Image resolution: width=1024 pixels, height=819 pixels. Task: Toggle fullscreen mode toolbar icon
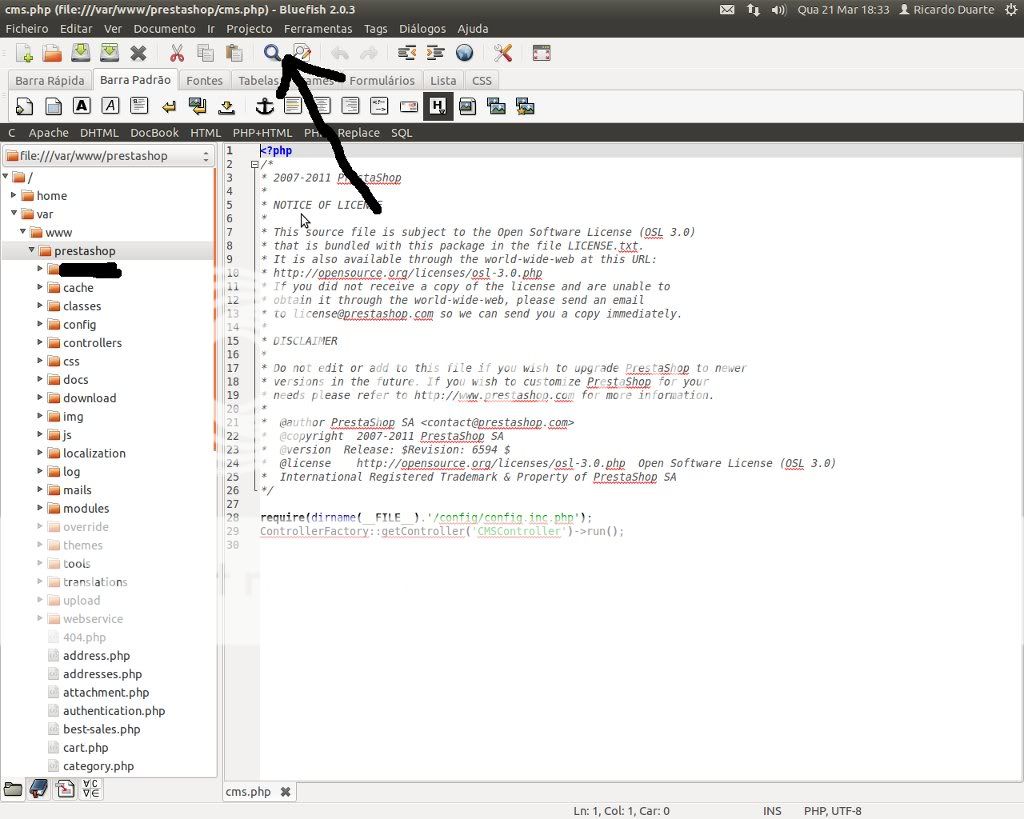point(541,53)
